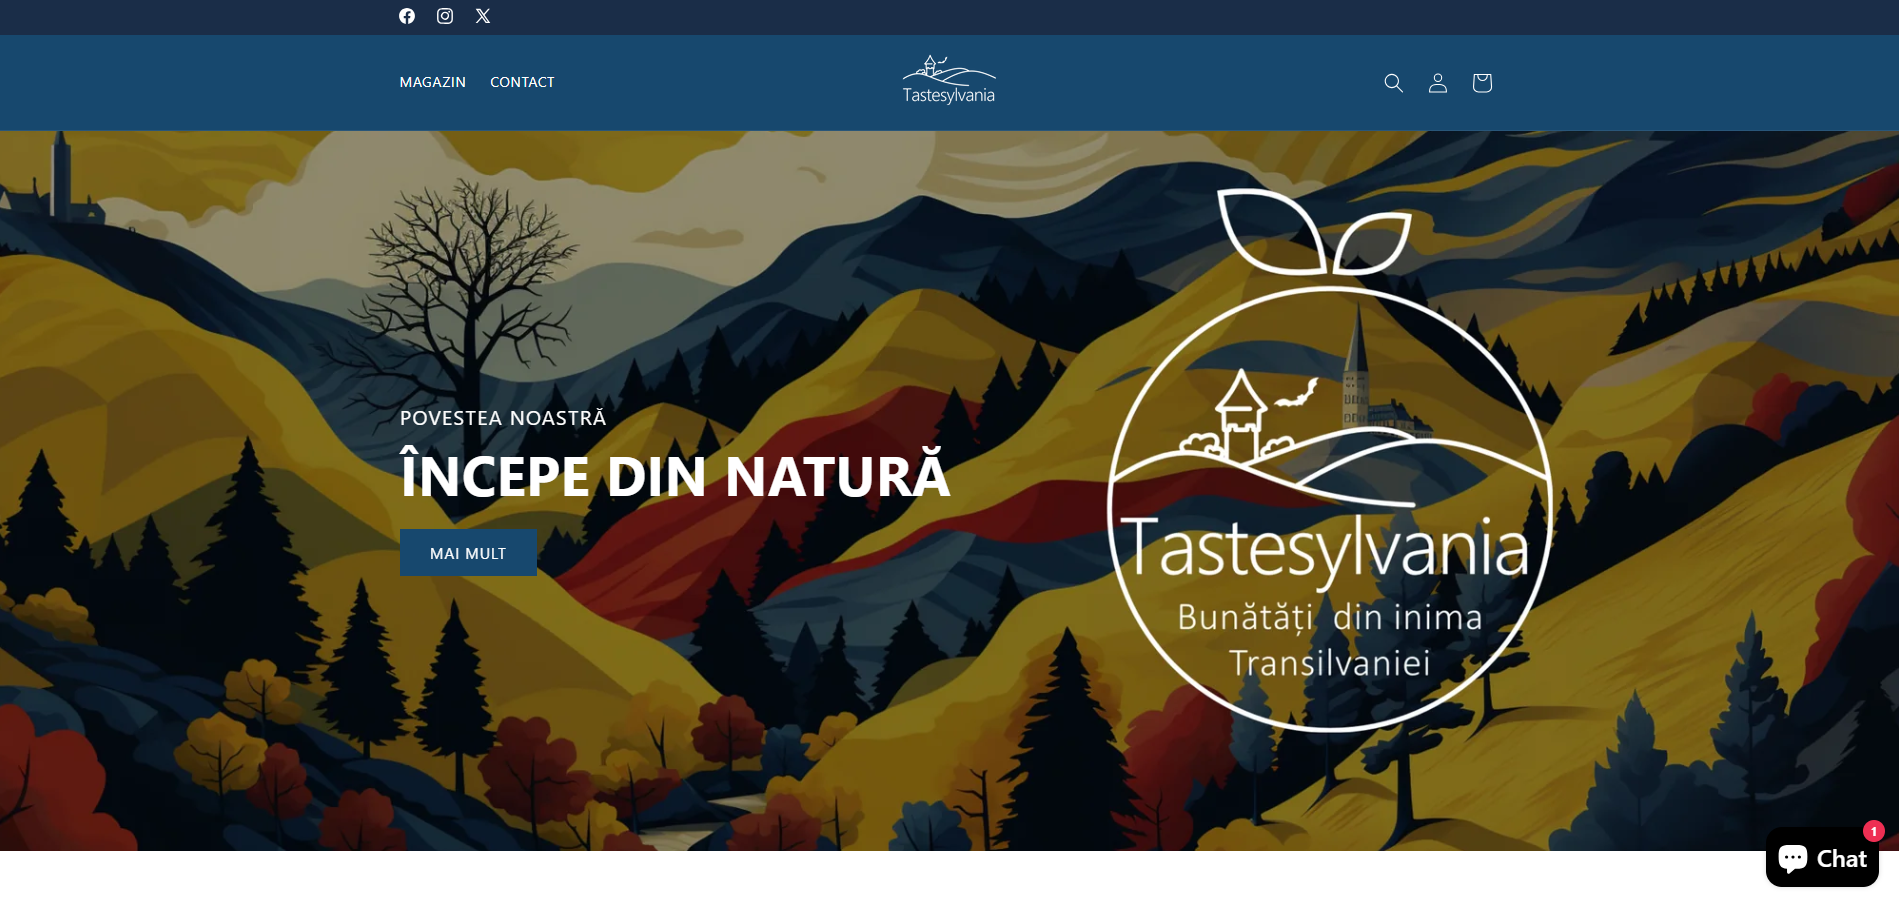The height and width of the screenshot is (903, 1899).
Task: Open the Facebook social link icon
Action: [x=407, y=16]
